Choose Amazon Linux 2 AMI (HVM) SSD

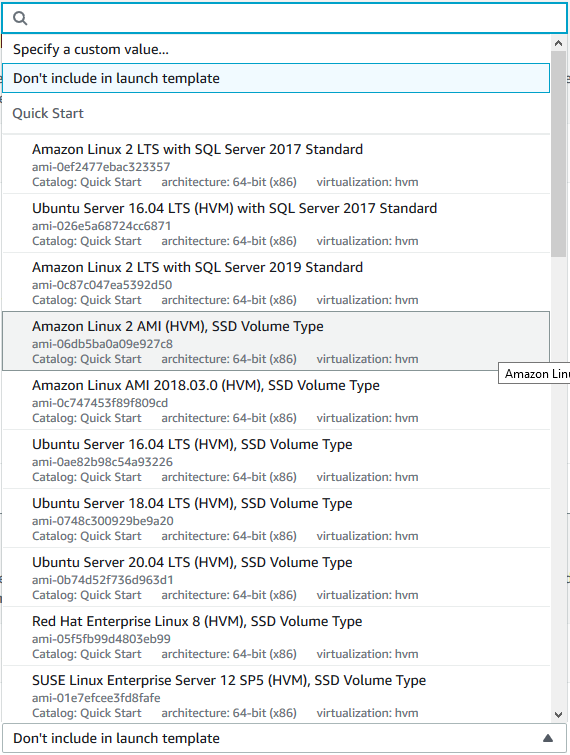pyautogui.click(x=276, y=341)
